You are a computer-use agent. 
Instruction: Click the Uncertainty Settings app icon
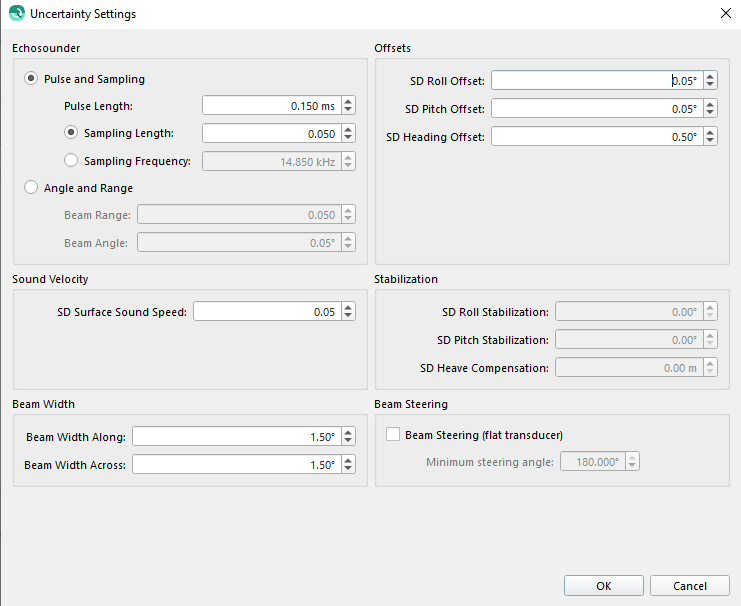[16, 14]
